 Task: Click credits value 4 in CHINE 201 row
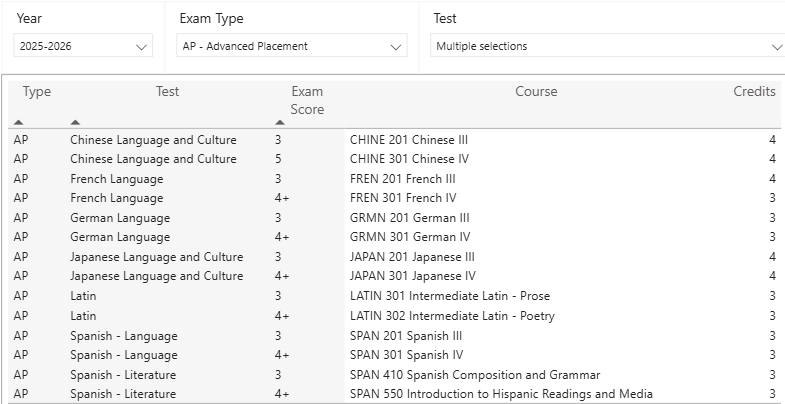tap(772, 140)
